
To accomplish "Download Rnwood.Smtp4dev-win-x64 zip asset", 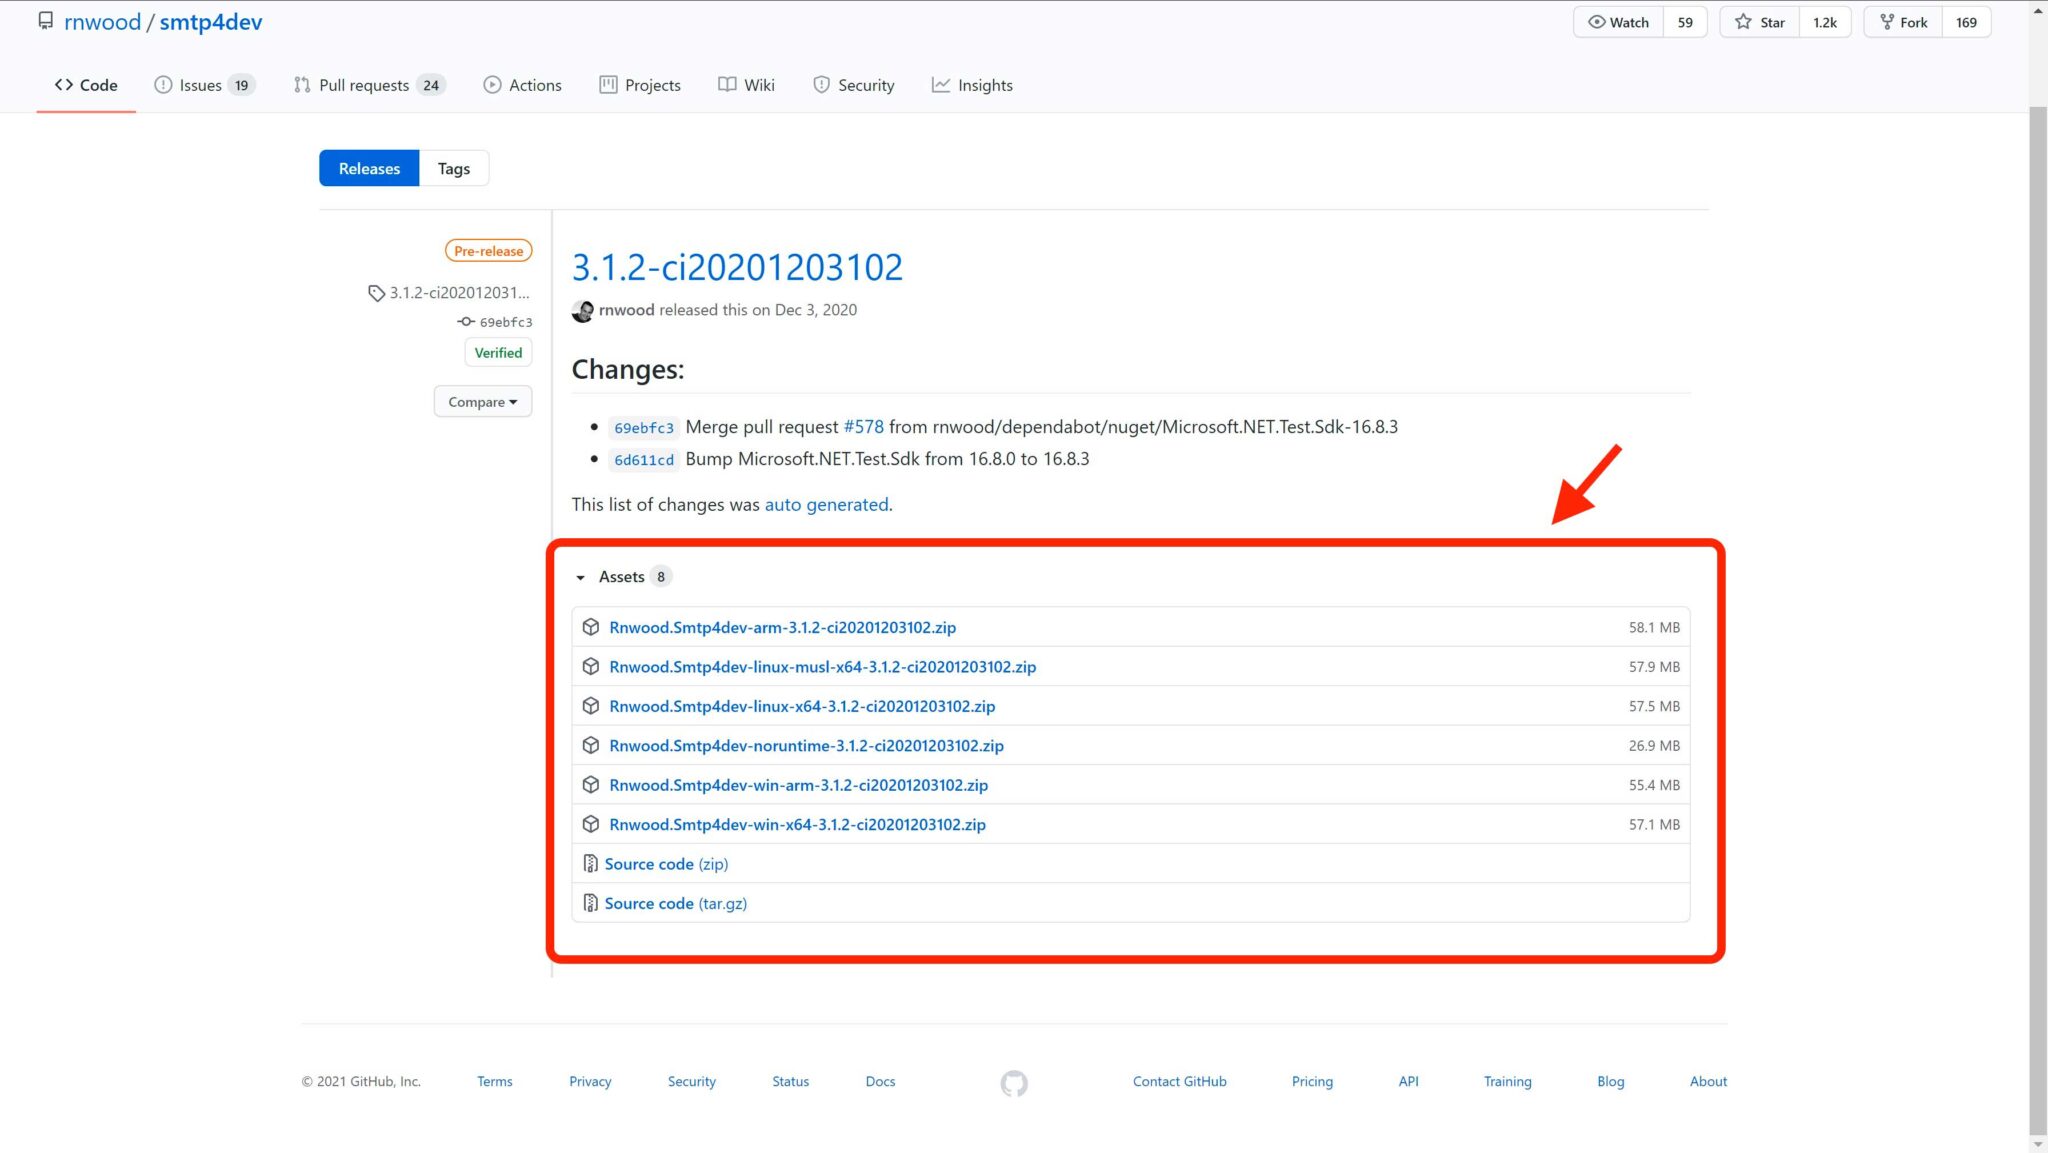I will (797, 824).
